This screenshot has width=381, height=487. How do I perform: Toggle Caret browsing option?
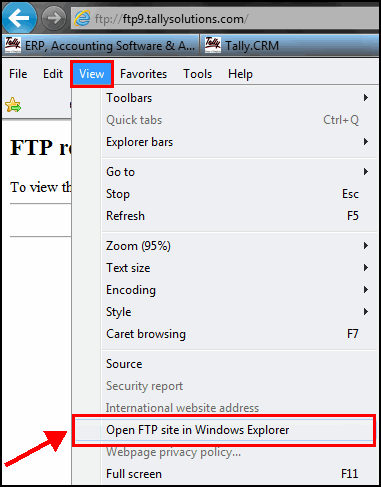click(238, 334)
